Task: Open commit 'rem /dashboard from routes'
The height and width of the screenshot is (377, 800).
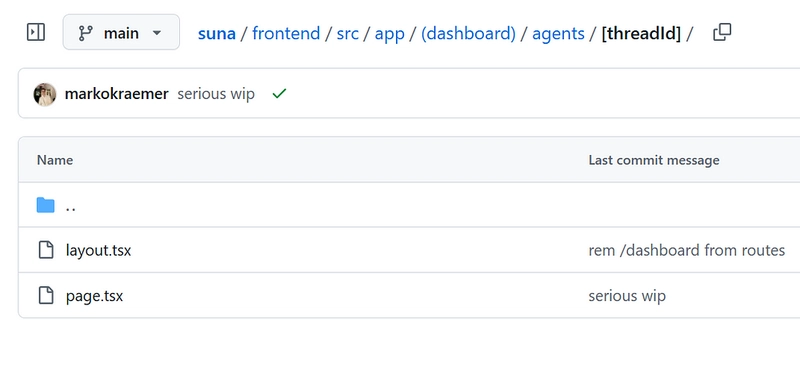Action: click(x=686, y=250)
